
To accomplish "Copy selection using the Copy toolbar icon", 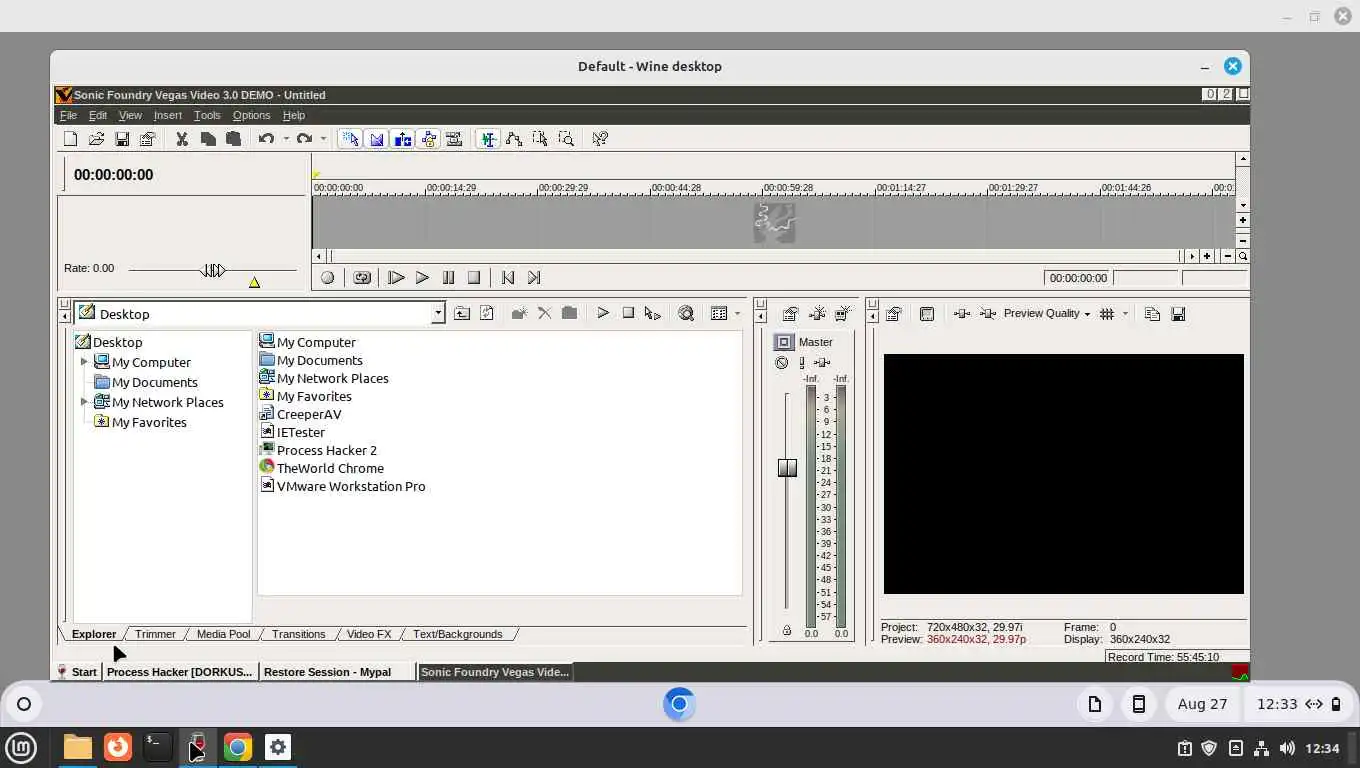I will tap(208, 139).
